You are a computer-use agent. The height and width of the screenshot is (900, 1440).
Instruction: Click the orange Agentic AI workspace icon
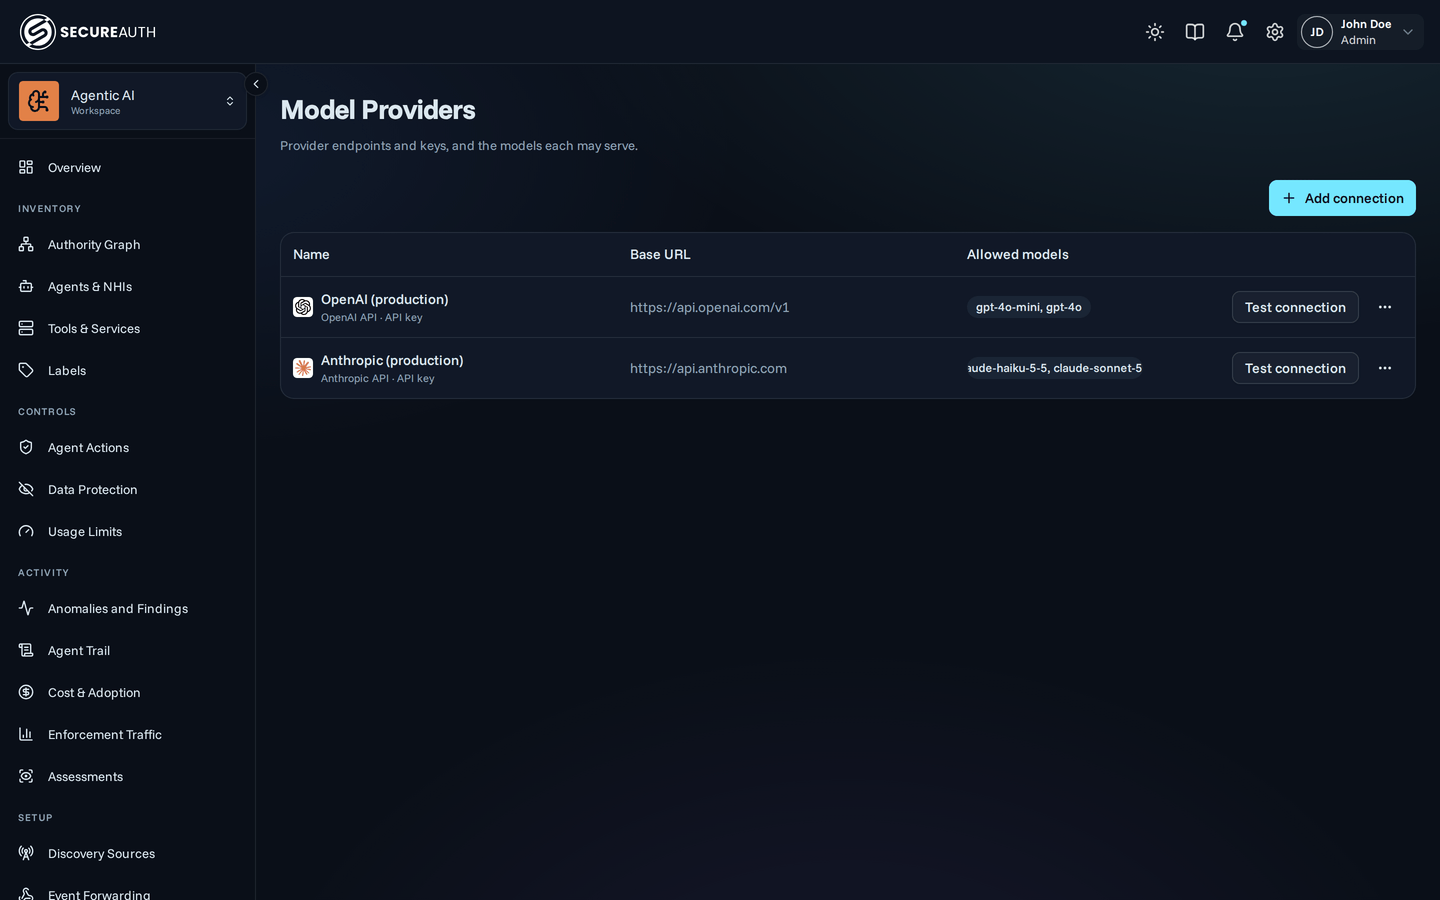coord(39,101)
